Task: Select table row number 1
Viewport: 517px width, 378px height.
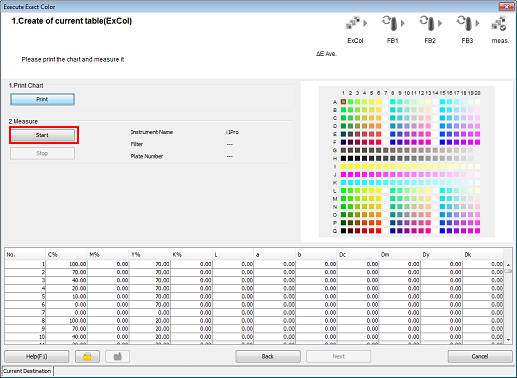Action: pos(254,264)
